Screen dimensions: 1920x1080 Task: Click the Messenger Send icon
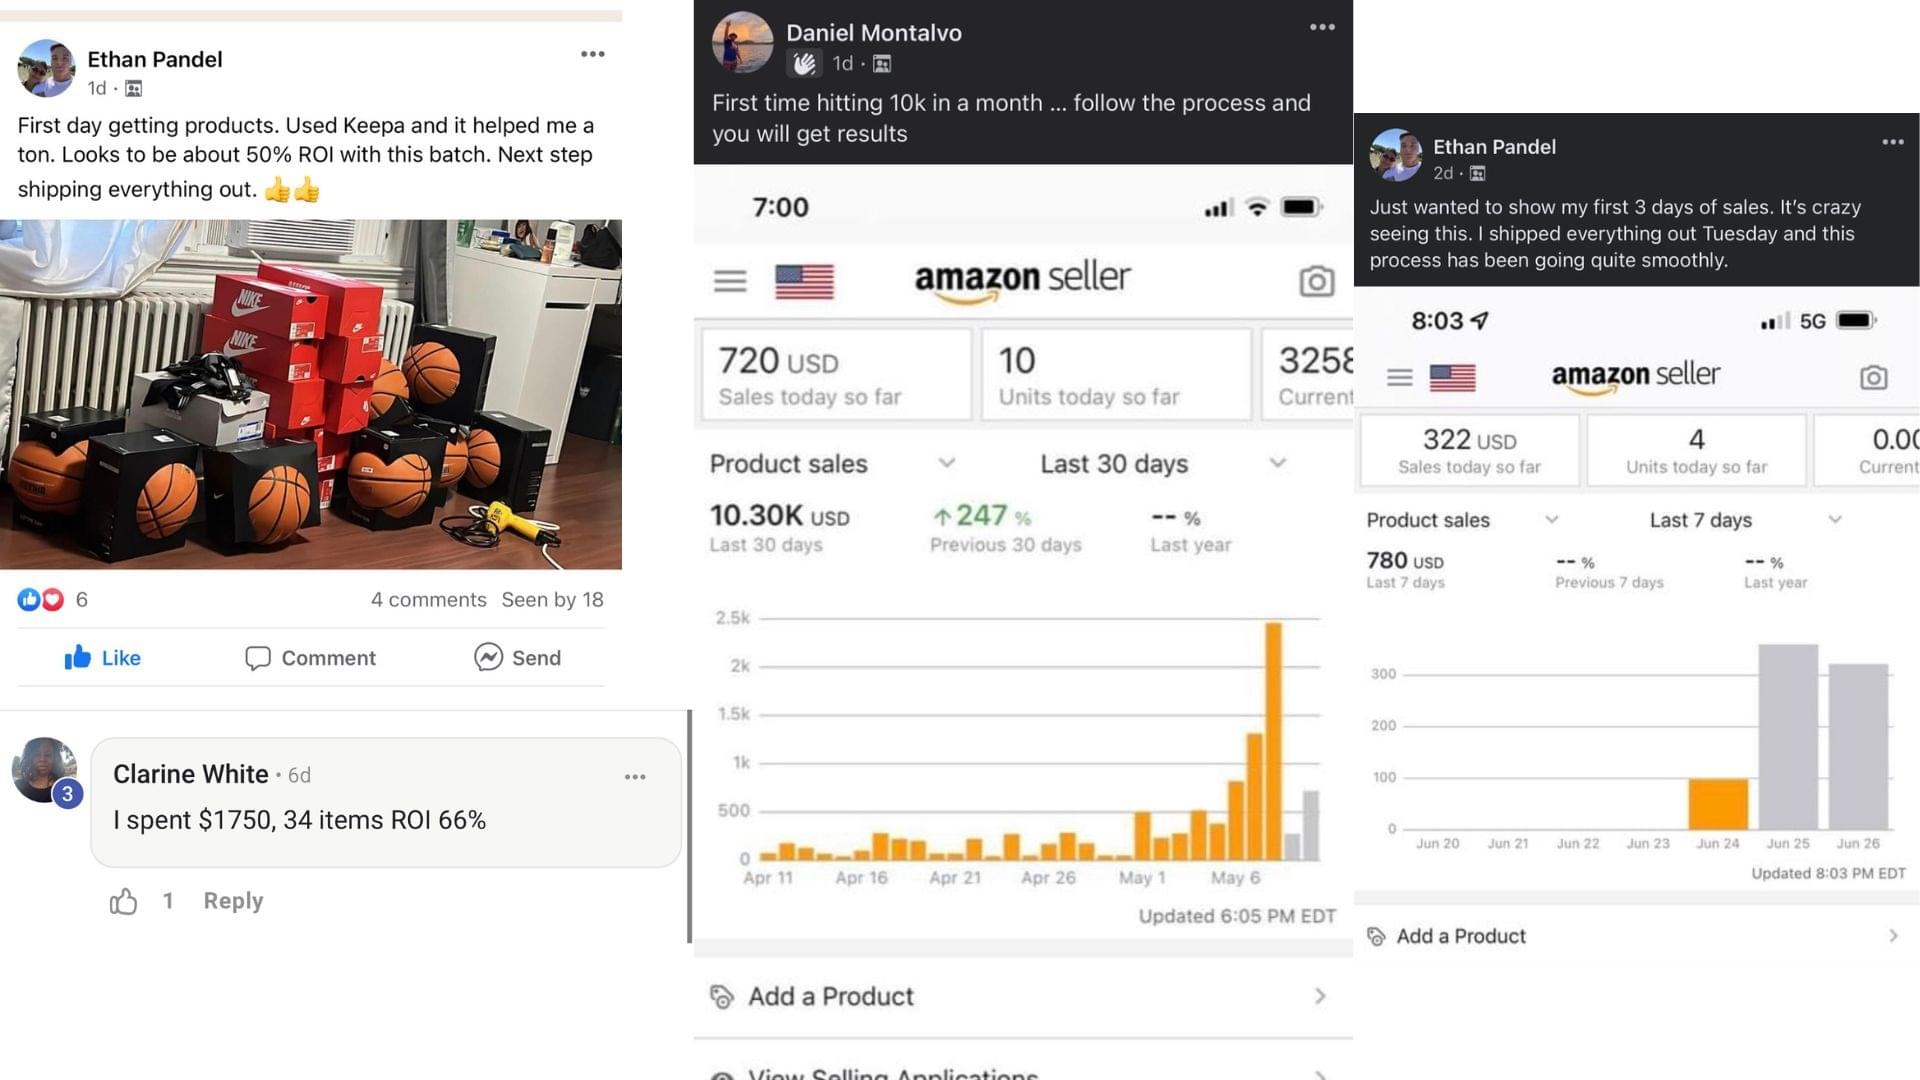coord(488,657)
